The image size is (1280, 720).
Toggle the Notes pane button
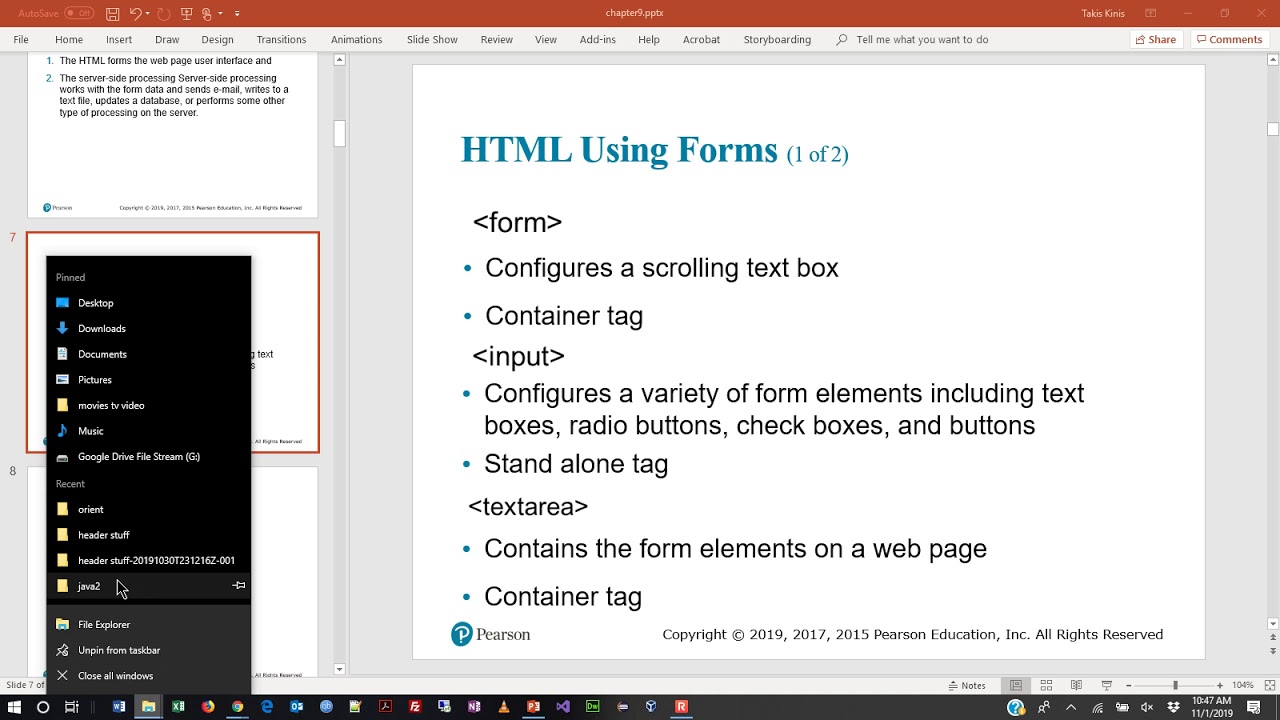click(x=967, y=685)
